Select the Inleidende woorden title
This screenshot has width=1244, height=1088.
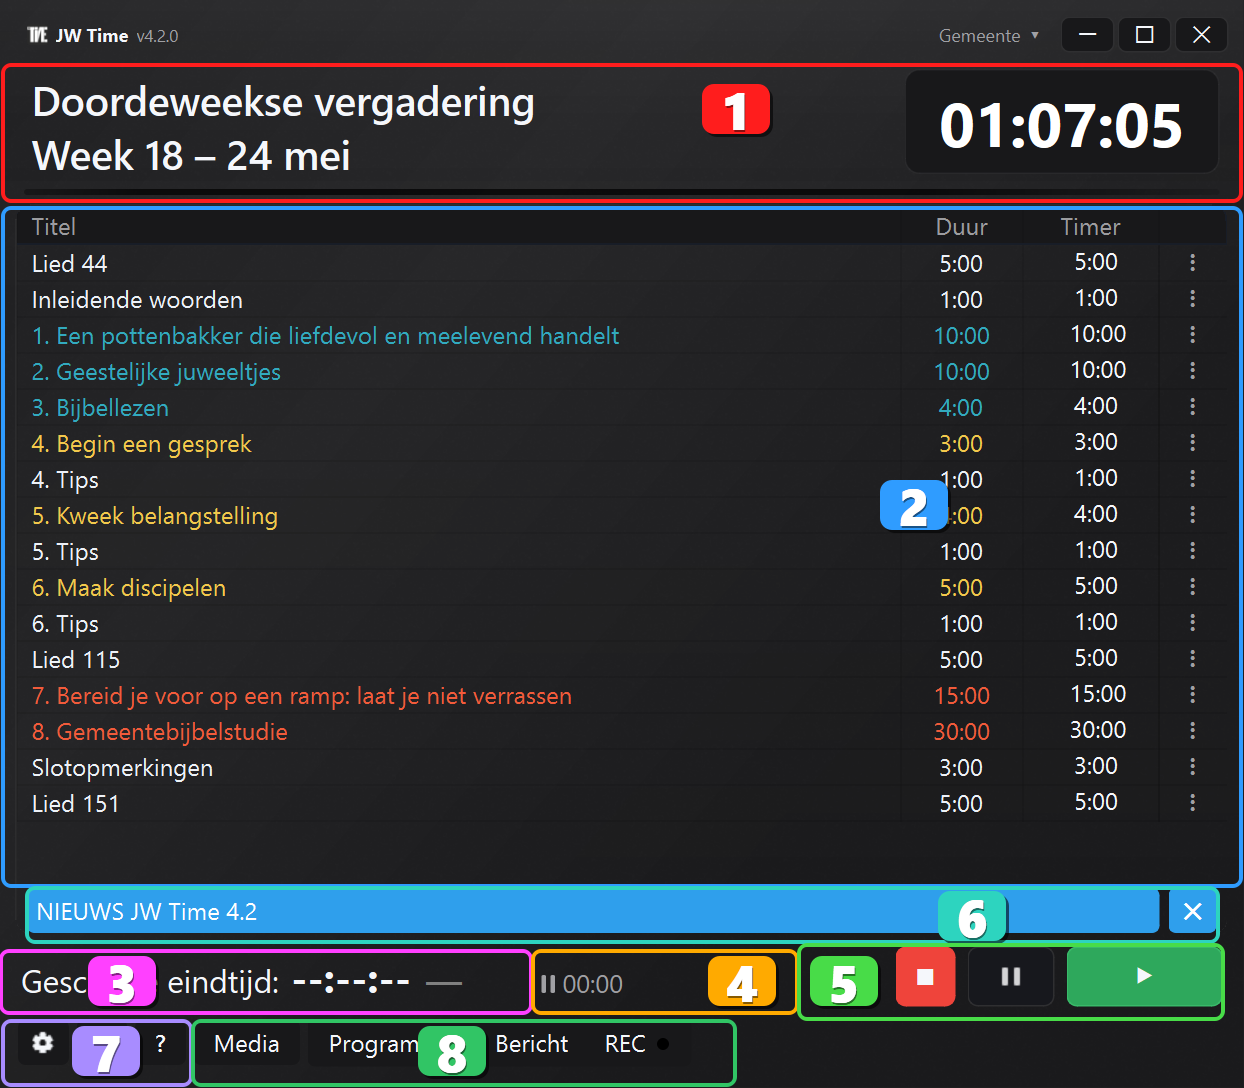(137, 300)
